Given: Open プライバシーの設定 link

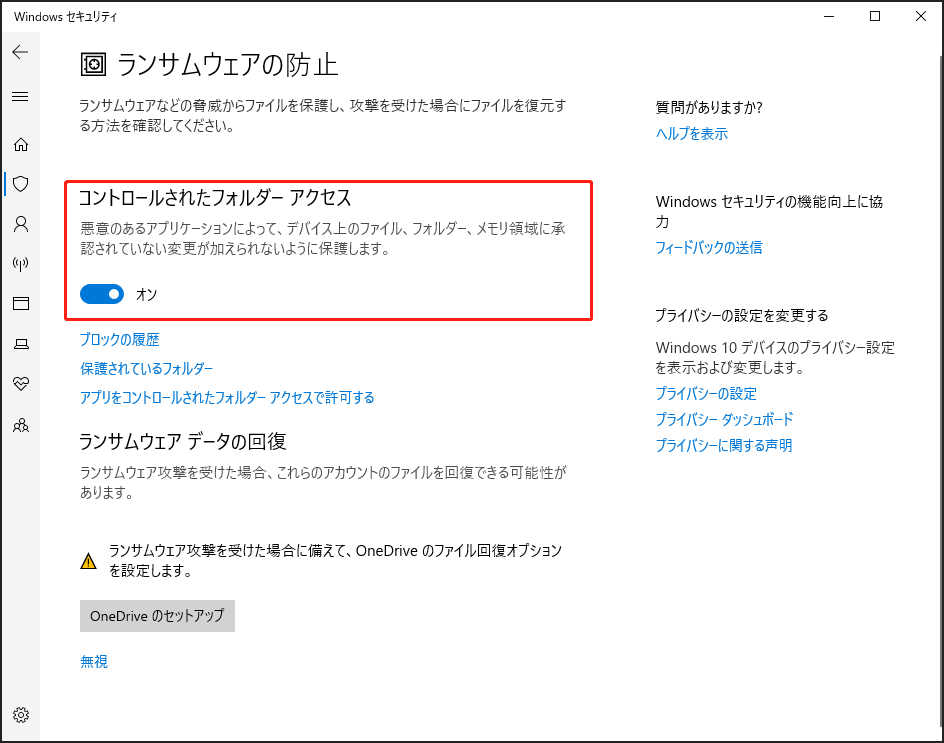Looking at the screenshot, I should (706, 394).
